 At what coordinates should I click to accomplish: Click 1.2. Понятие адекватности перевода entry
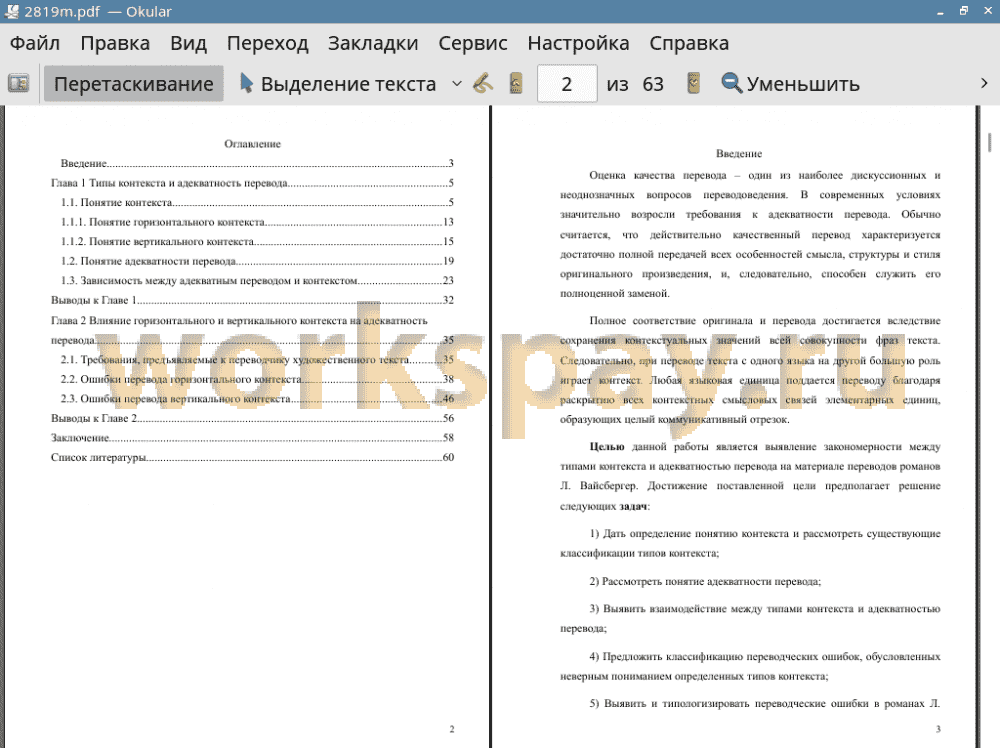257,261
